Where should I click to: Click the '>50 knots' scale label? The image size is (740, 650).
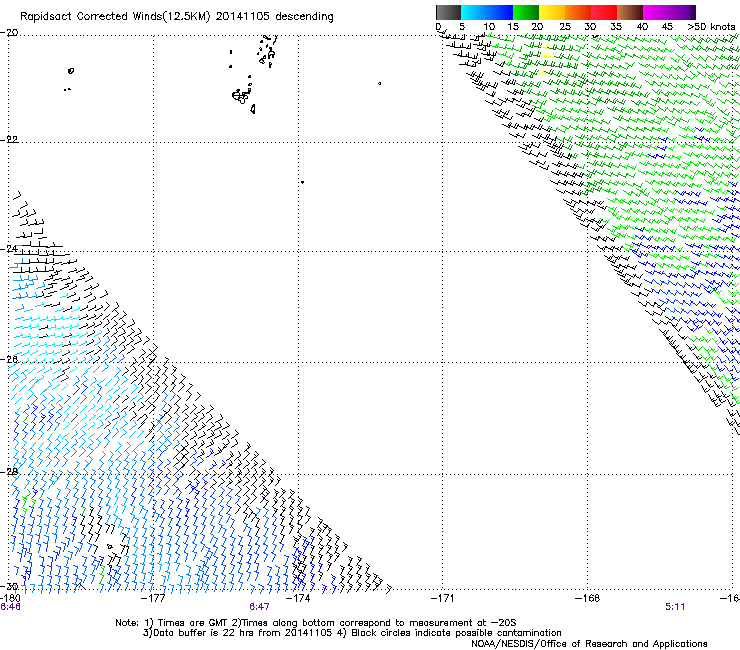[x=711, y=26]
